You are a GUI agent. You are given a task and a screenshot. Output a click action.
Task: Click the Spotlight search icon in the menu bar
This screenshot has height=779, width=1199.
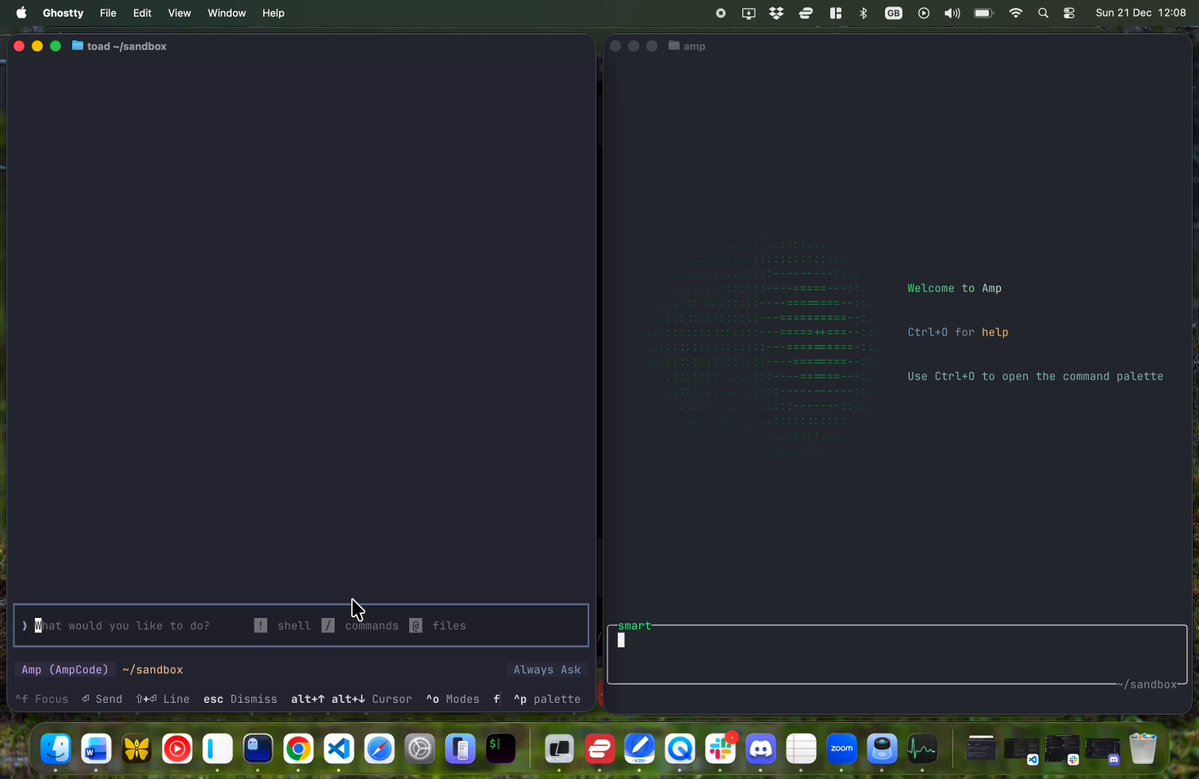[x=1043, y=13]
